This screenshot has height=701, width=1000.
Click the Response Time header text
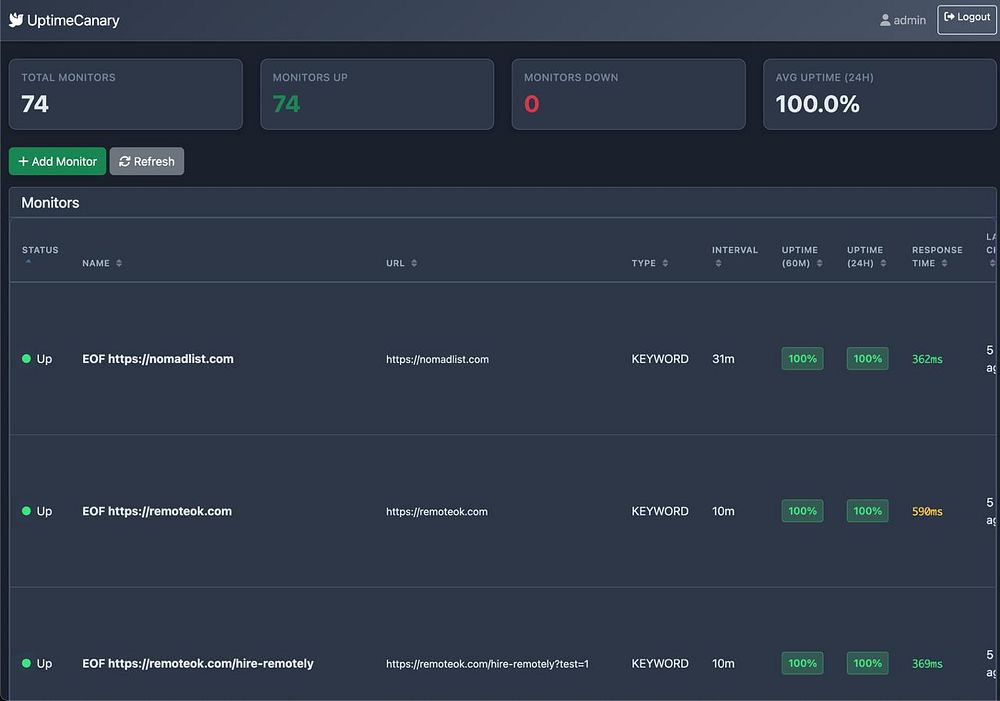click(x=937, y=256)
